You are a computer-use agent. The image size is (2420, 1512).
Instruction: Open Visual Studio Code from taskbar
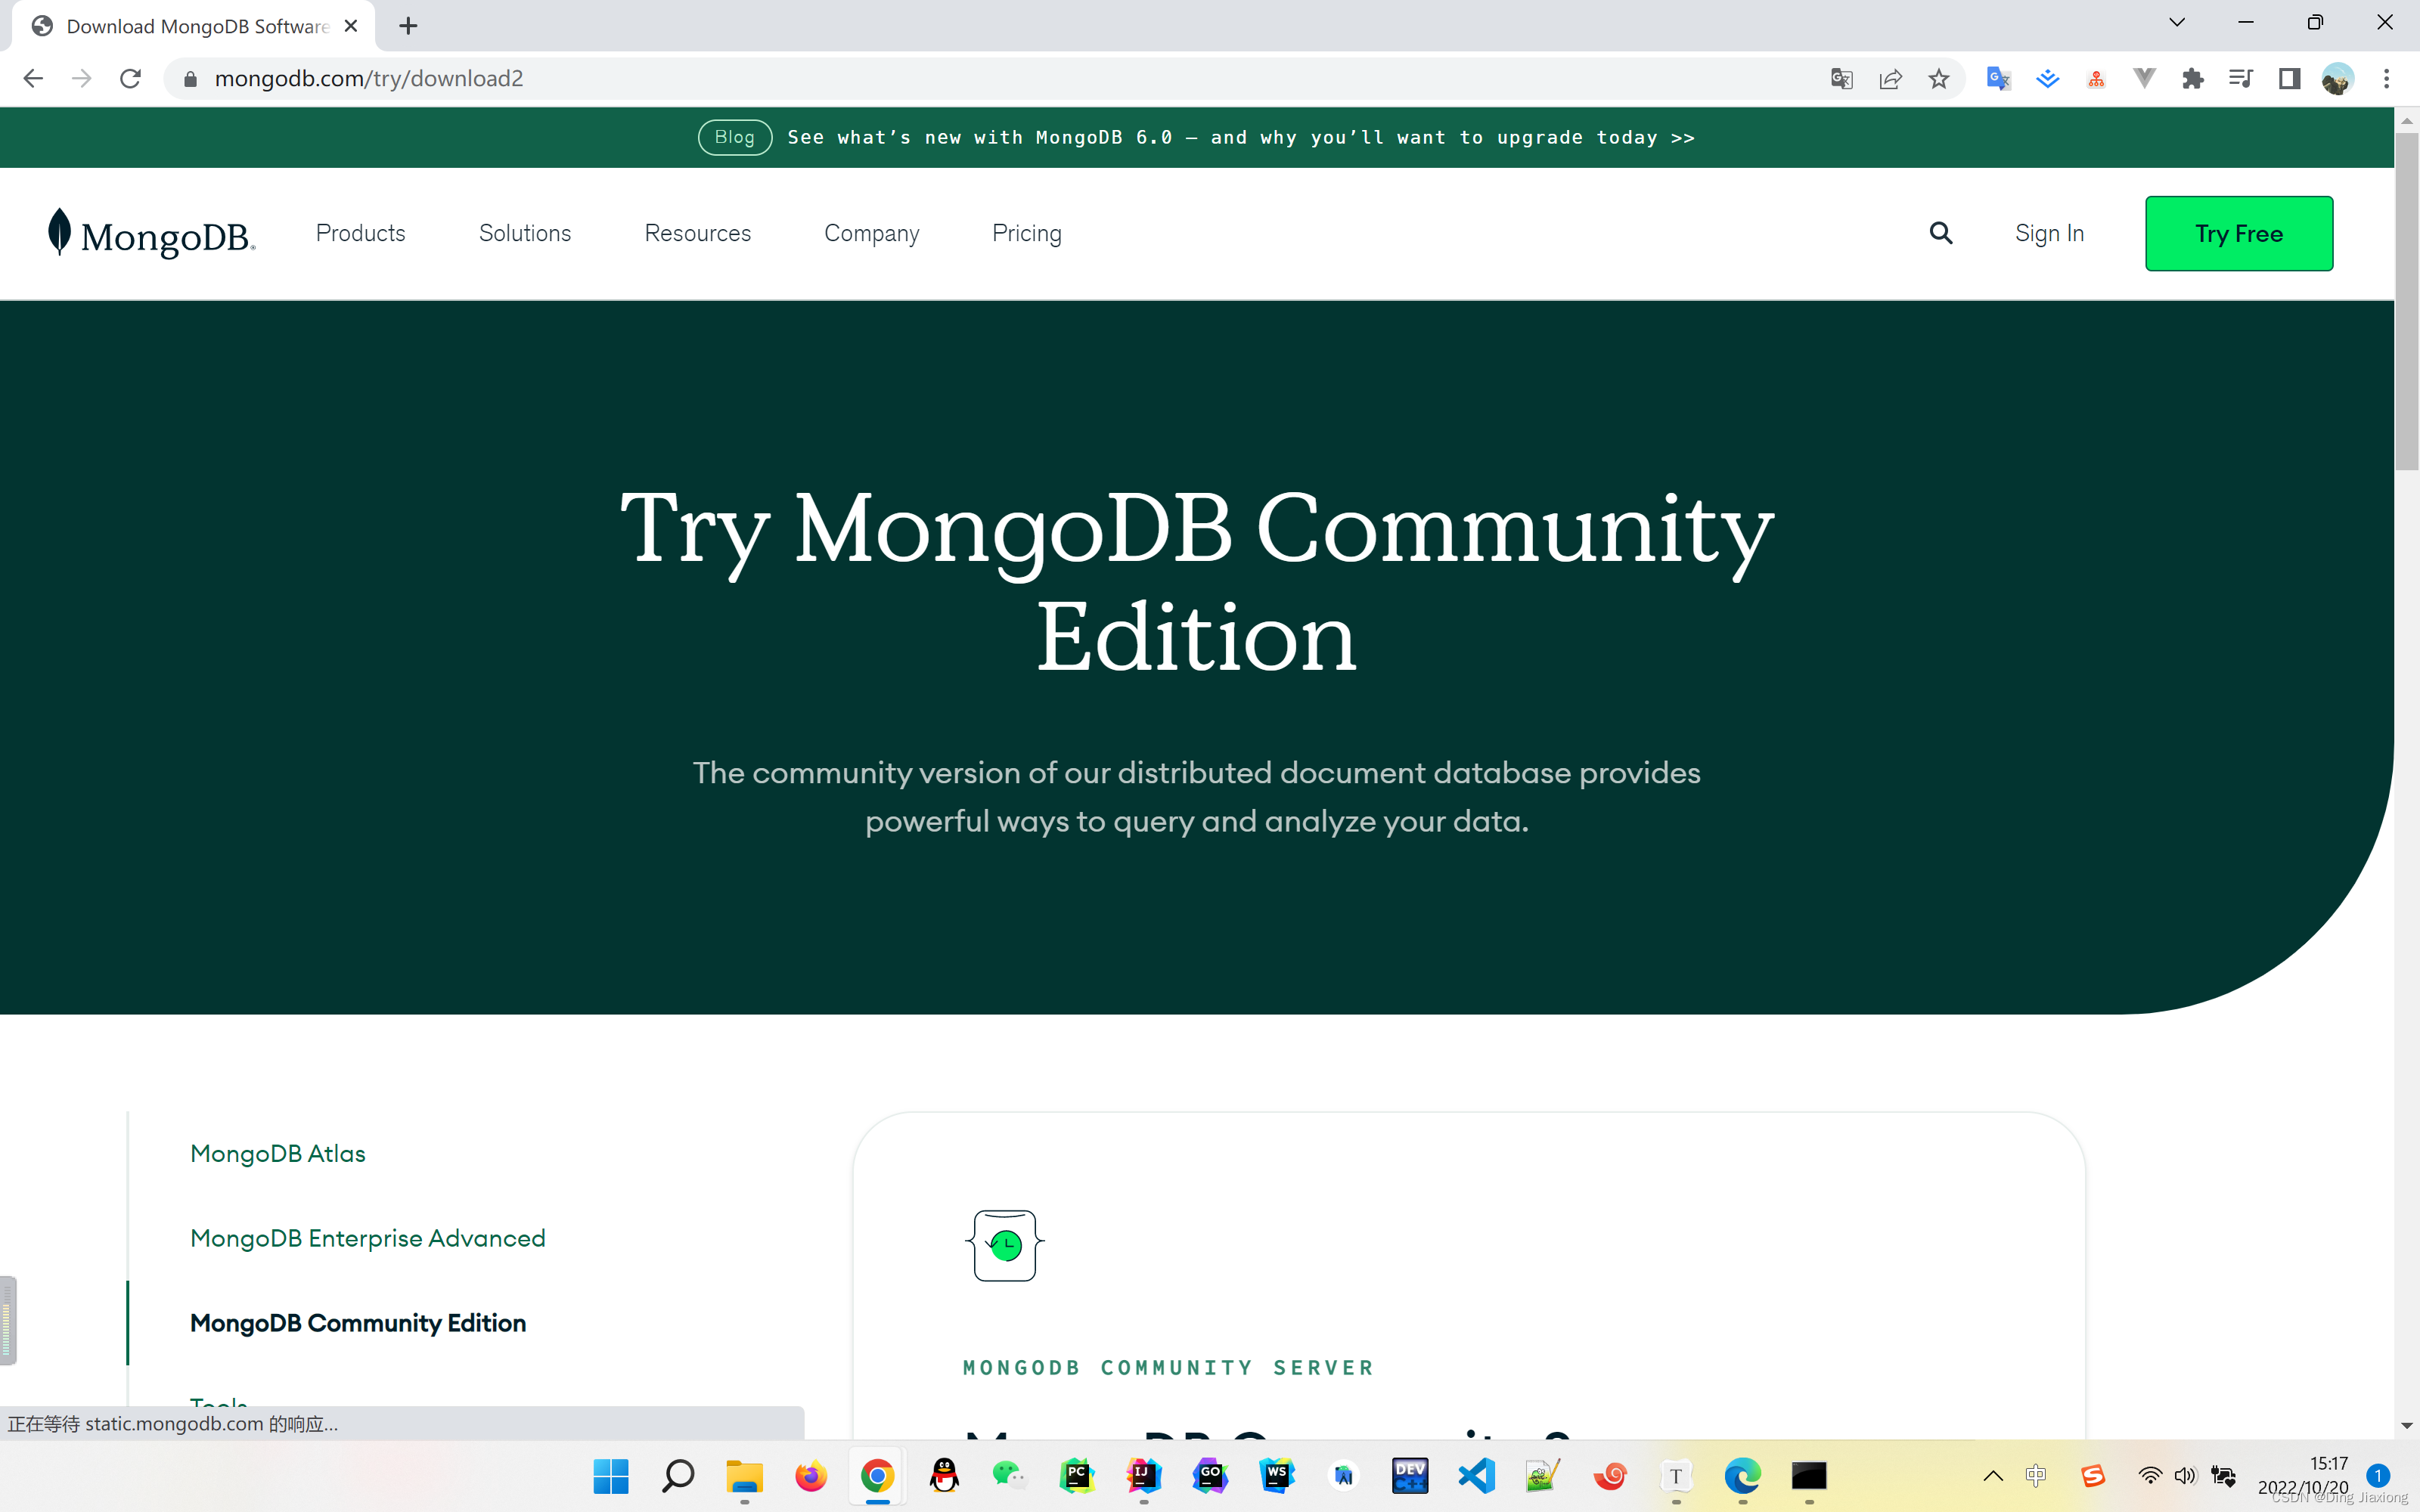[1476, 1475]
